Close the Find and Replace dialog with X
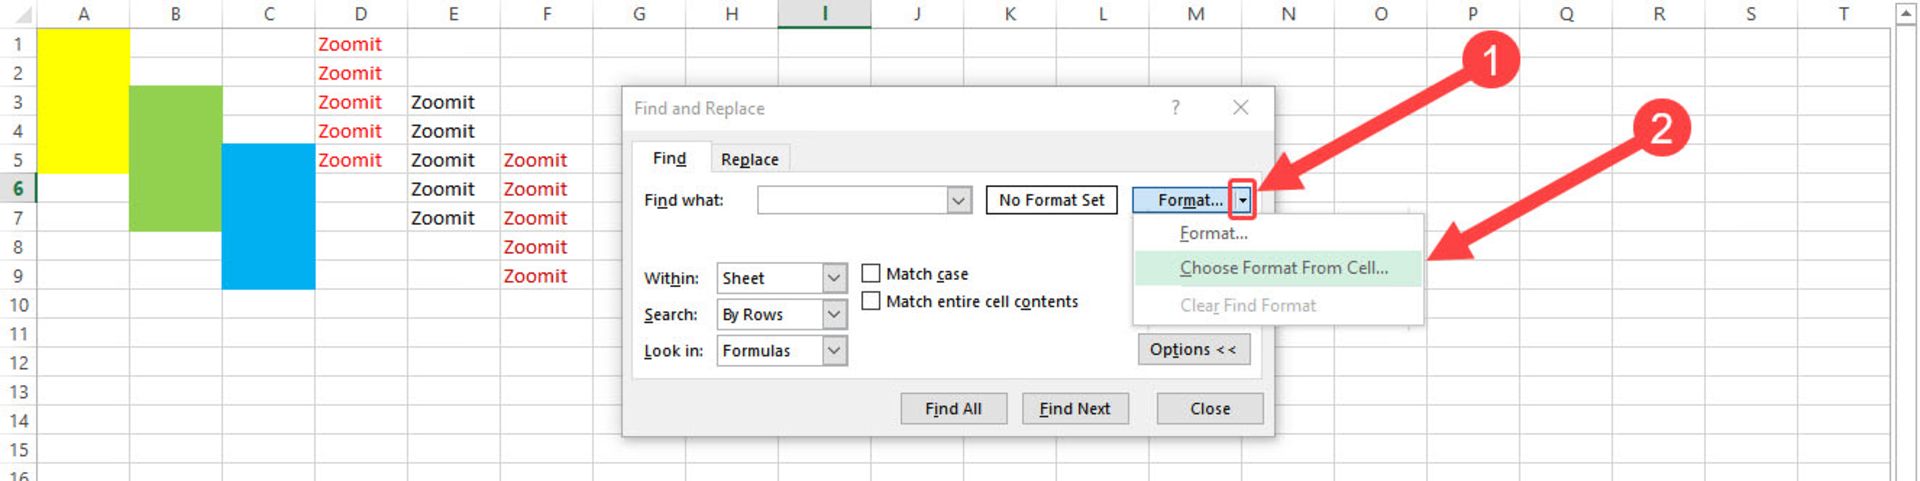Viewport: 1920px width, 481px height. tap(1240, 107)
